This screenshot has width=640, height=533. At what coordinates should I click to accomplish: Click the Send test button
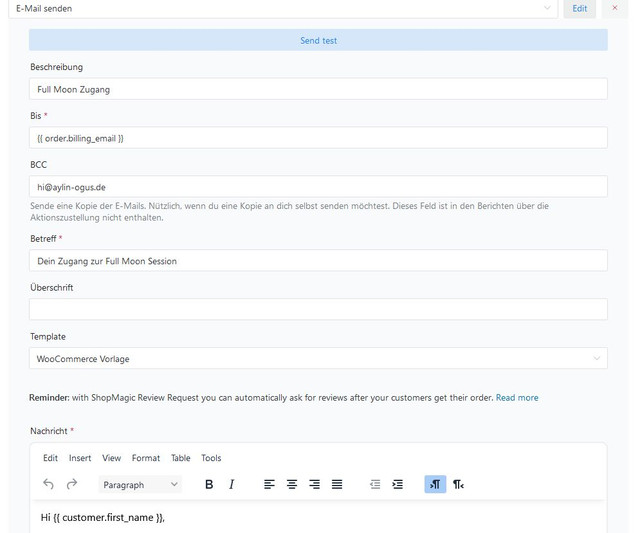[318, 40]
